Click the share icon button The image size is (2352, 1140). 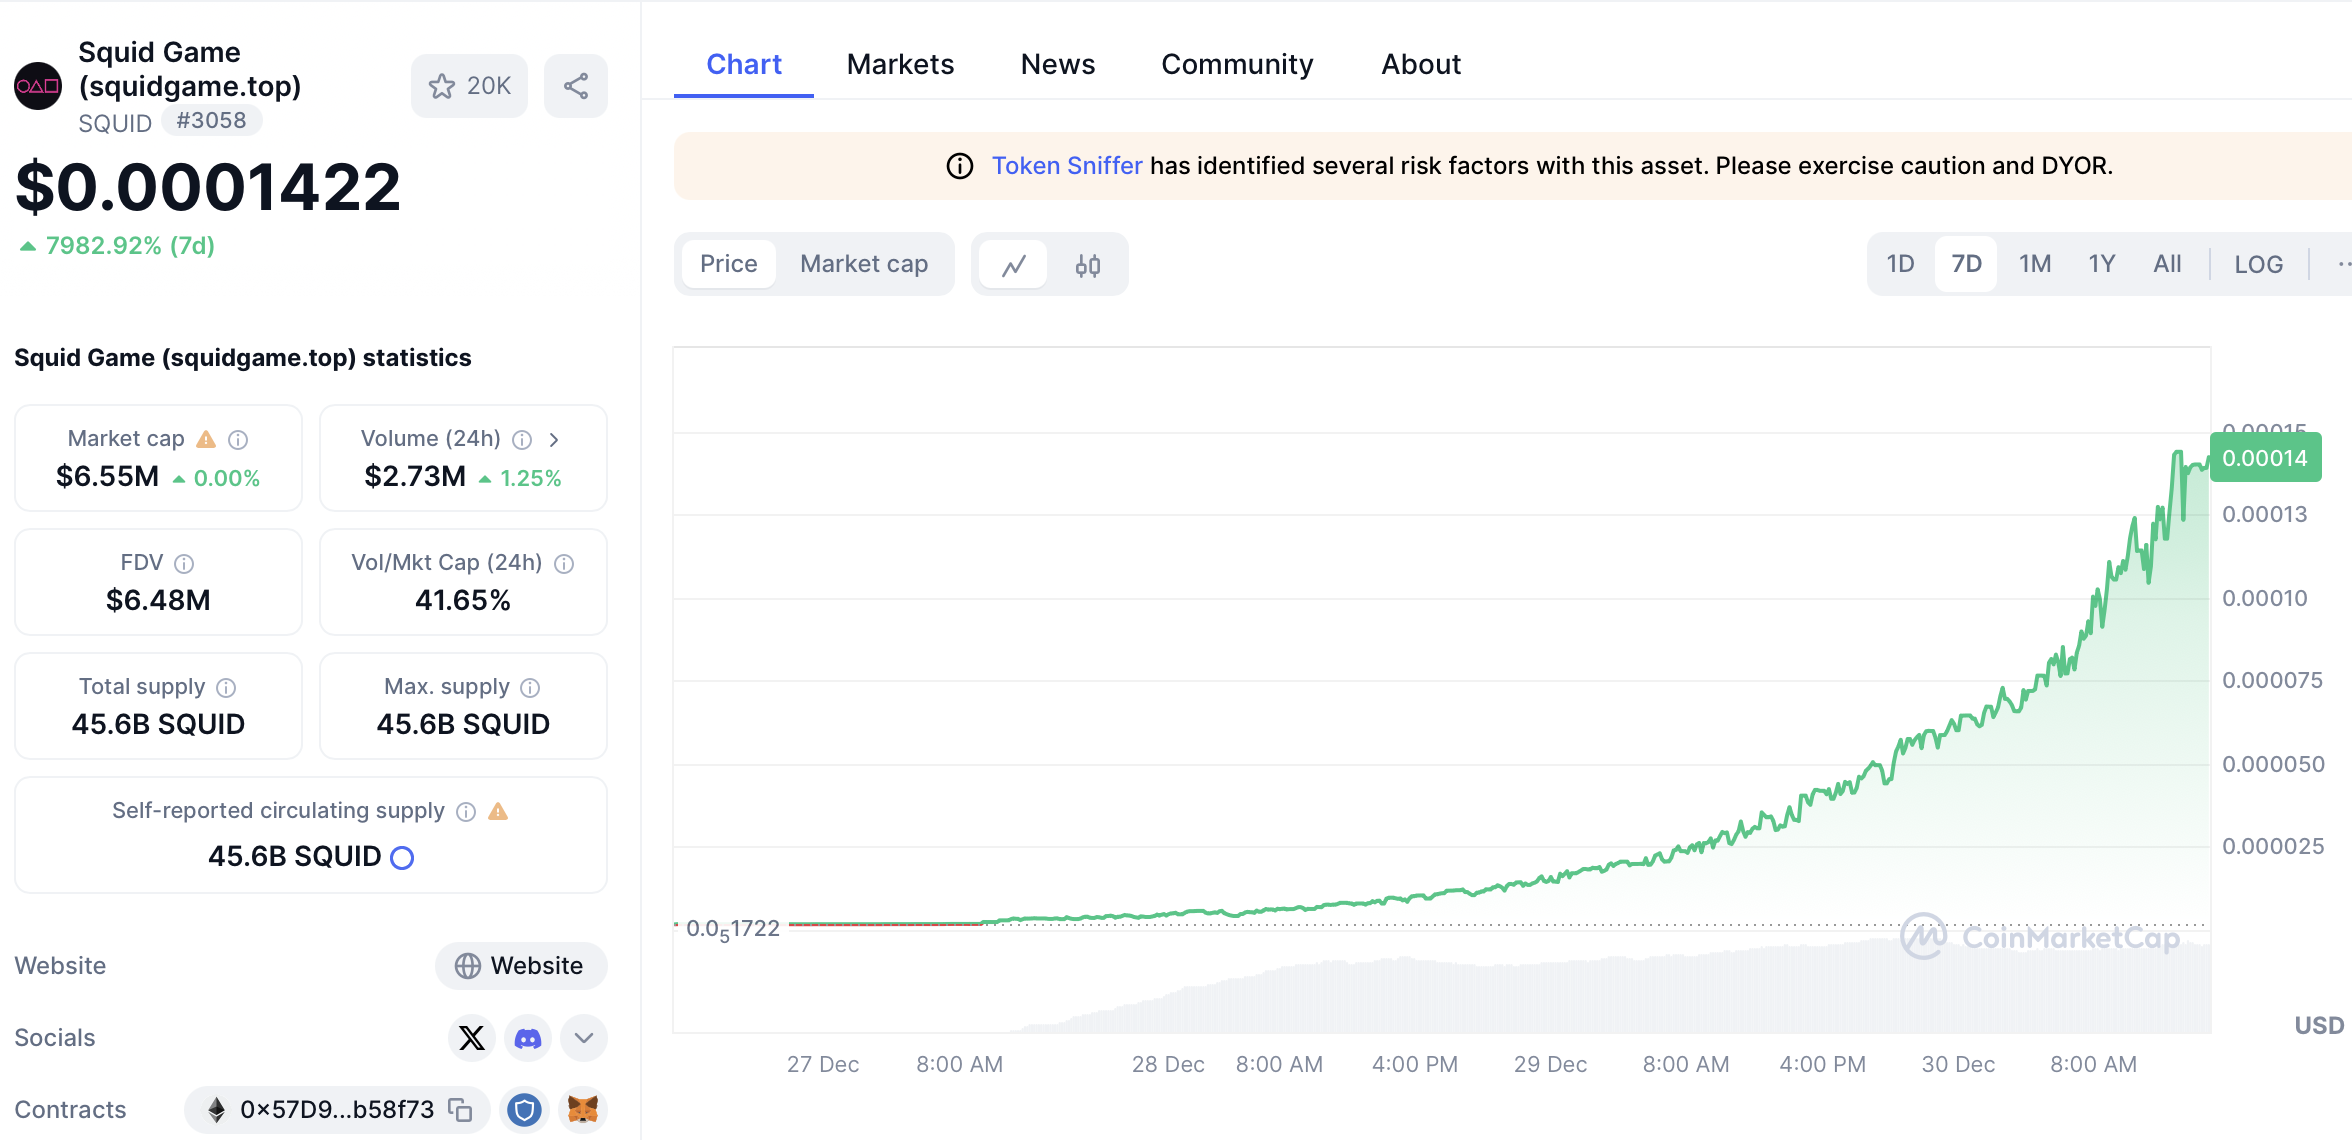[x=575, y=86]
